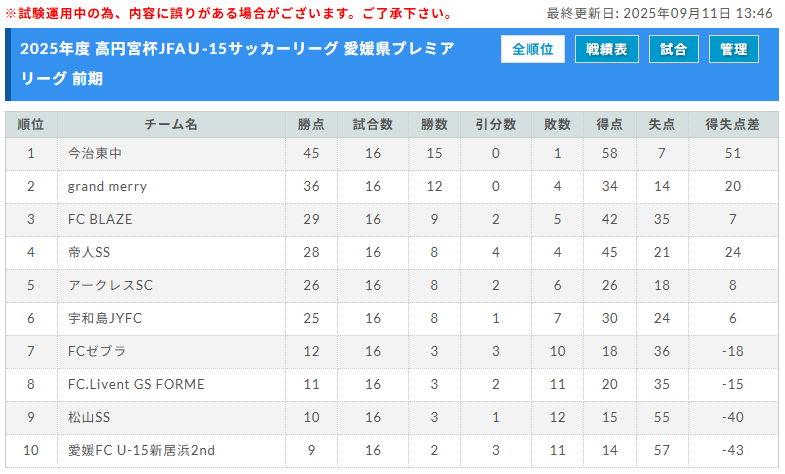
Task: Open the 管理 tab
Action: point(733,50)
